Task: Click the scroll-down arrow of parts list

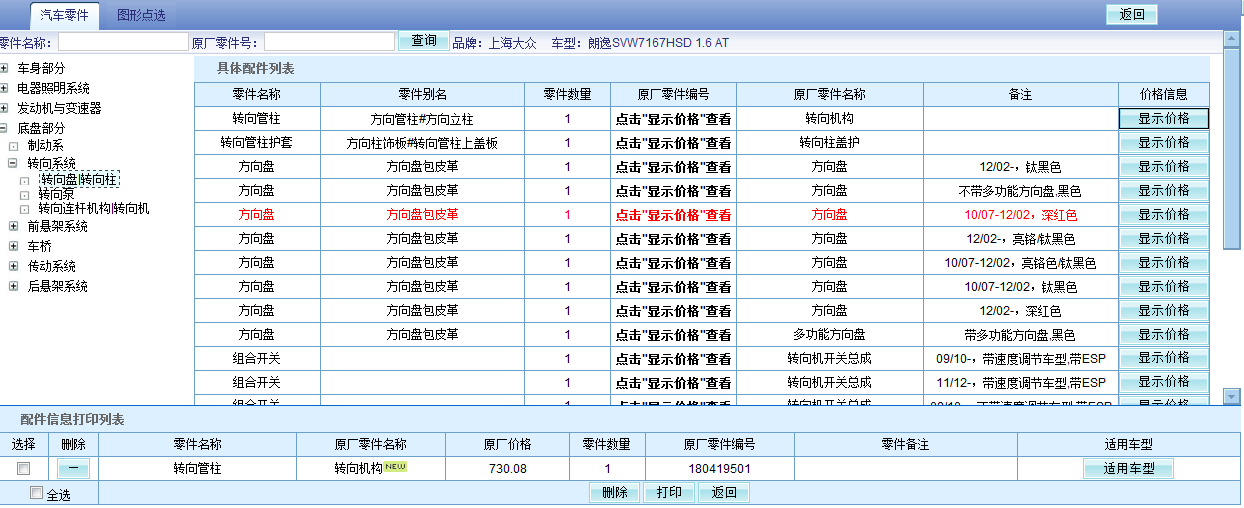Action: pos(1232,397)
